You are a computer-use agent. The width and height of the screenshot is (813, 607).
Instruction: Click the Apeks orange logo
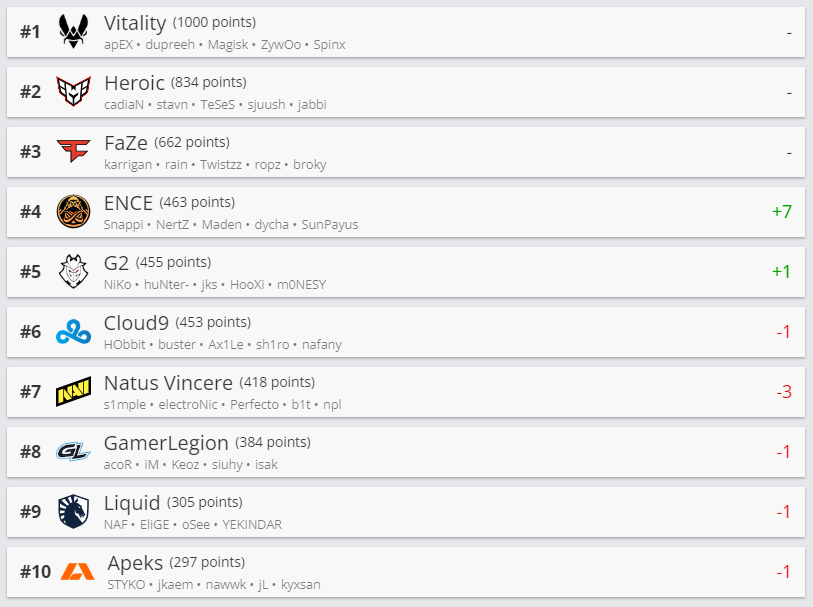tap(77, 572)
